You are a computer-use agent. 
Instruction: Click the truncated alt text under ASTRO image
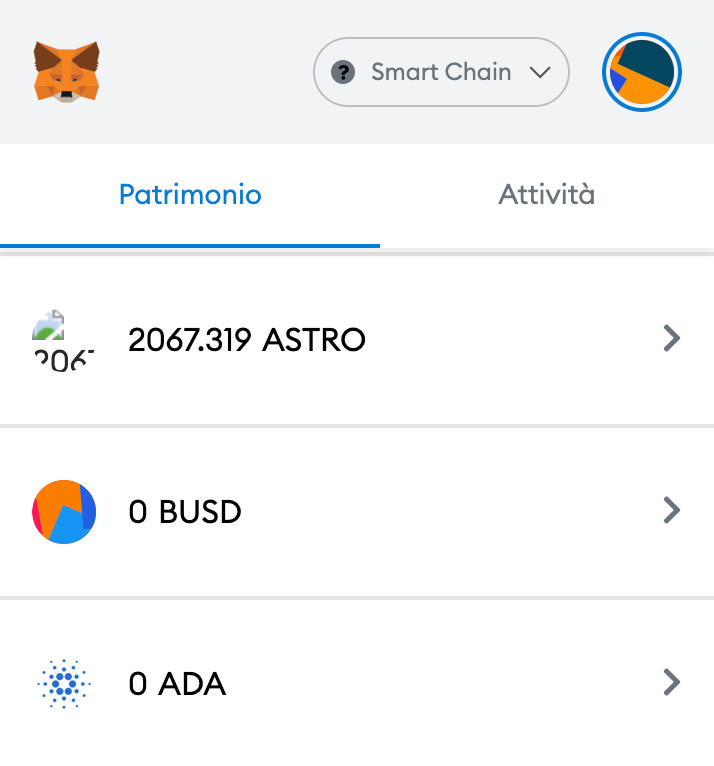point(64,360)
